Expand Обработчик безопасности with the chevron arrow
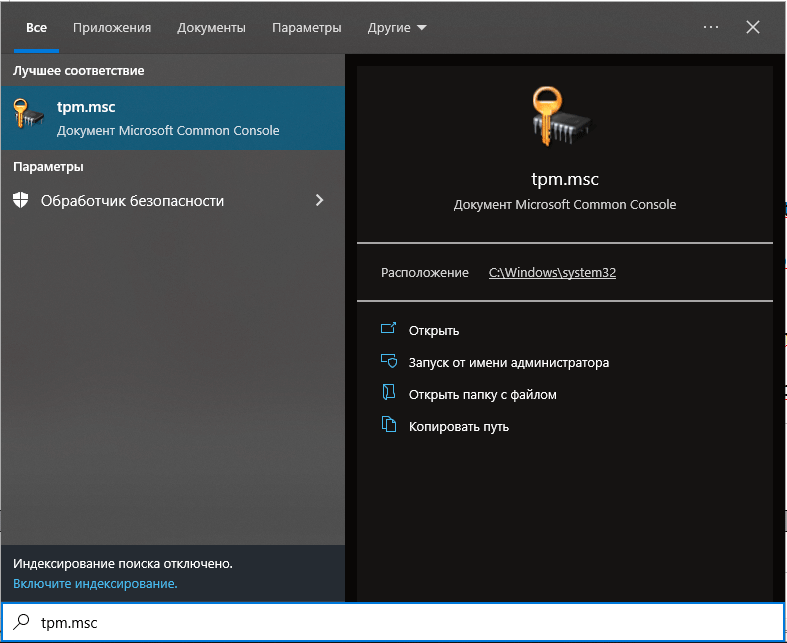 coord(319,200)
